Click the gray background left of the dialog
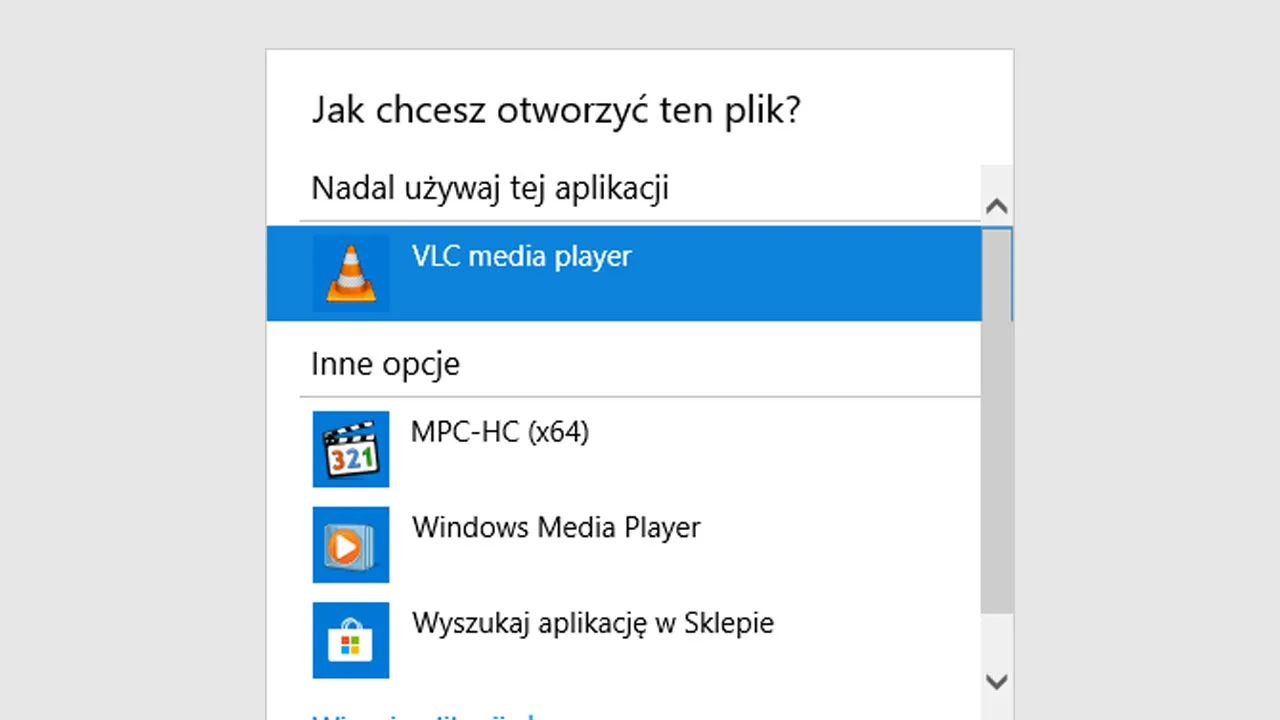The width and height of the screenshot is (1280, 720). tap(130, 360)
